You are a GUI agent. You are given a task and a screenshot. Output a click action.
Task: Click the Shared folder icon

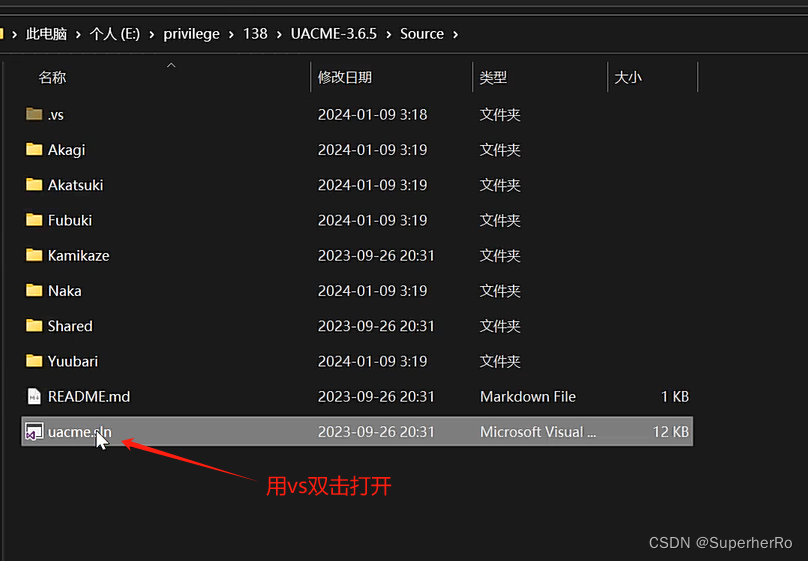point(34,326)
